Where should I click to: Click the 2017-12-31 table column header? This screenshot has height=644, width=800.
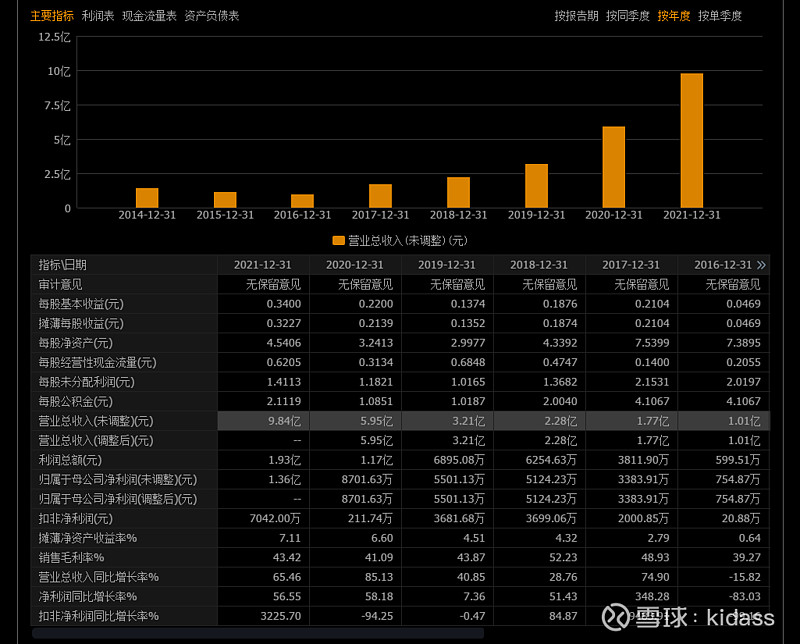(x=631, y=265)
